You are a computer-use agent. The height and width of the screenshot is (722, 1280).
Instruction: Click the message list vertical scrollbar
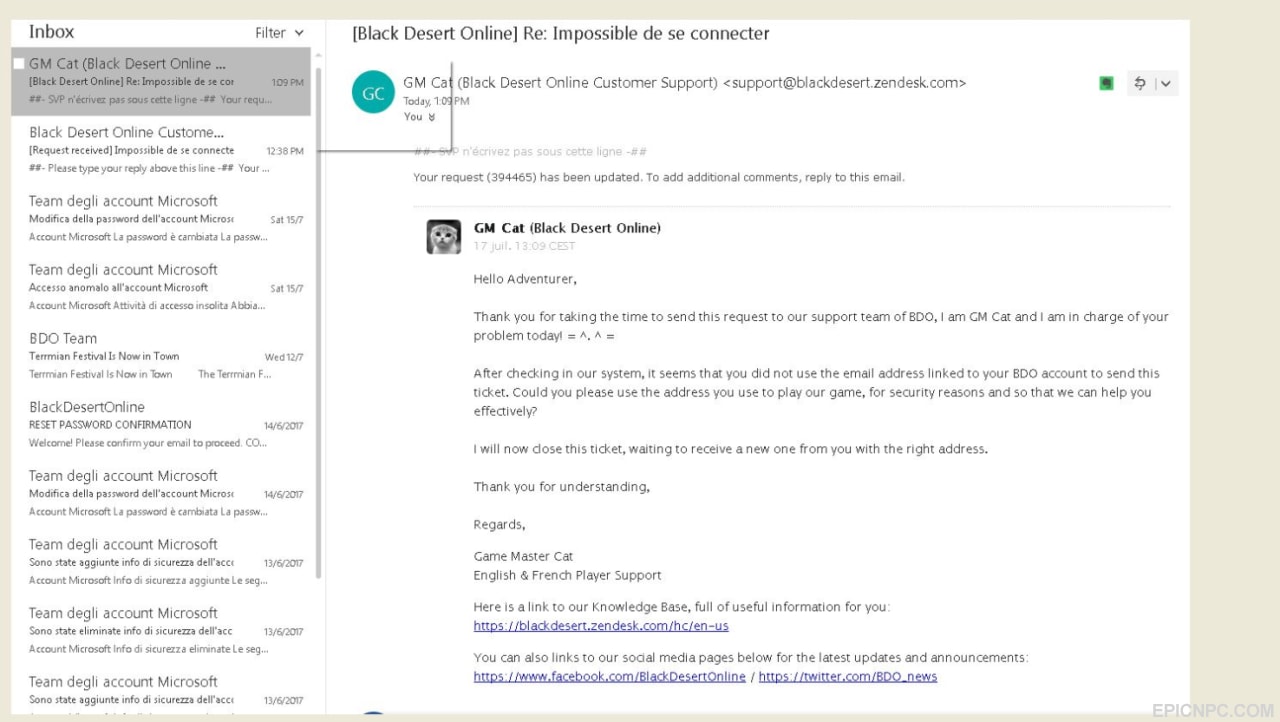319,320
